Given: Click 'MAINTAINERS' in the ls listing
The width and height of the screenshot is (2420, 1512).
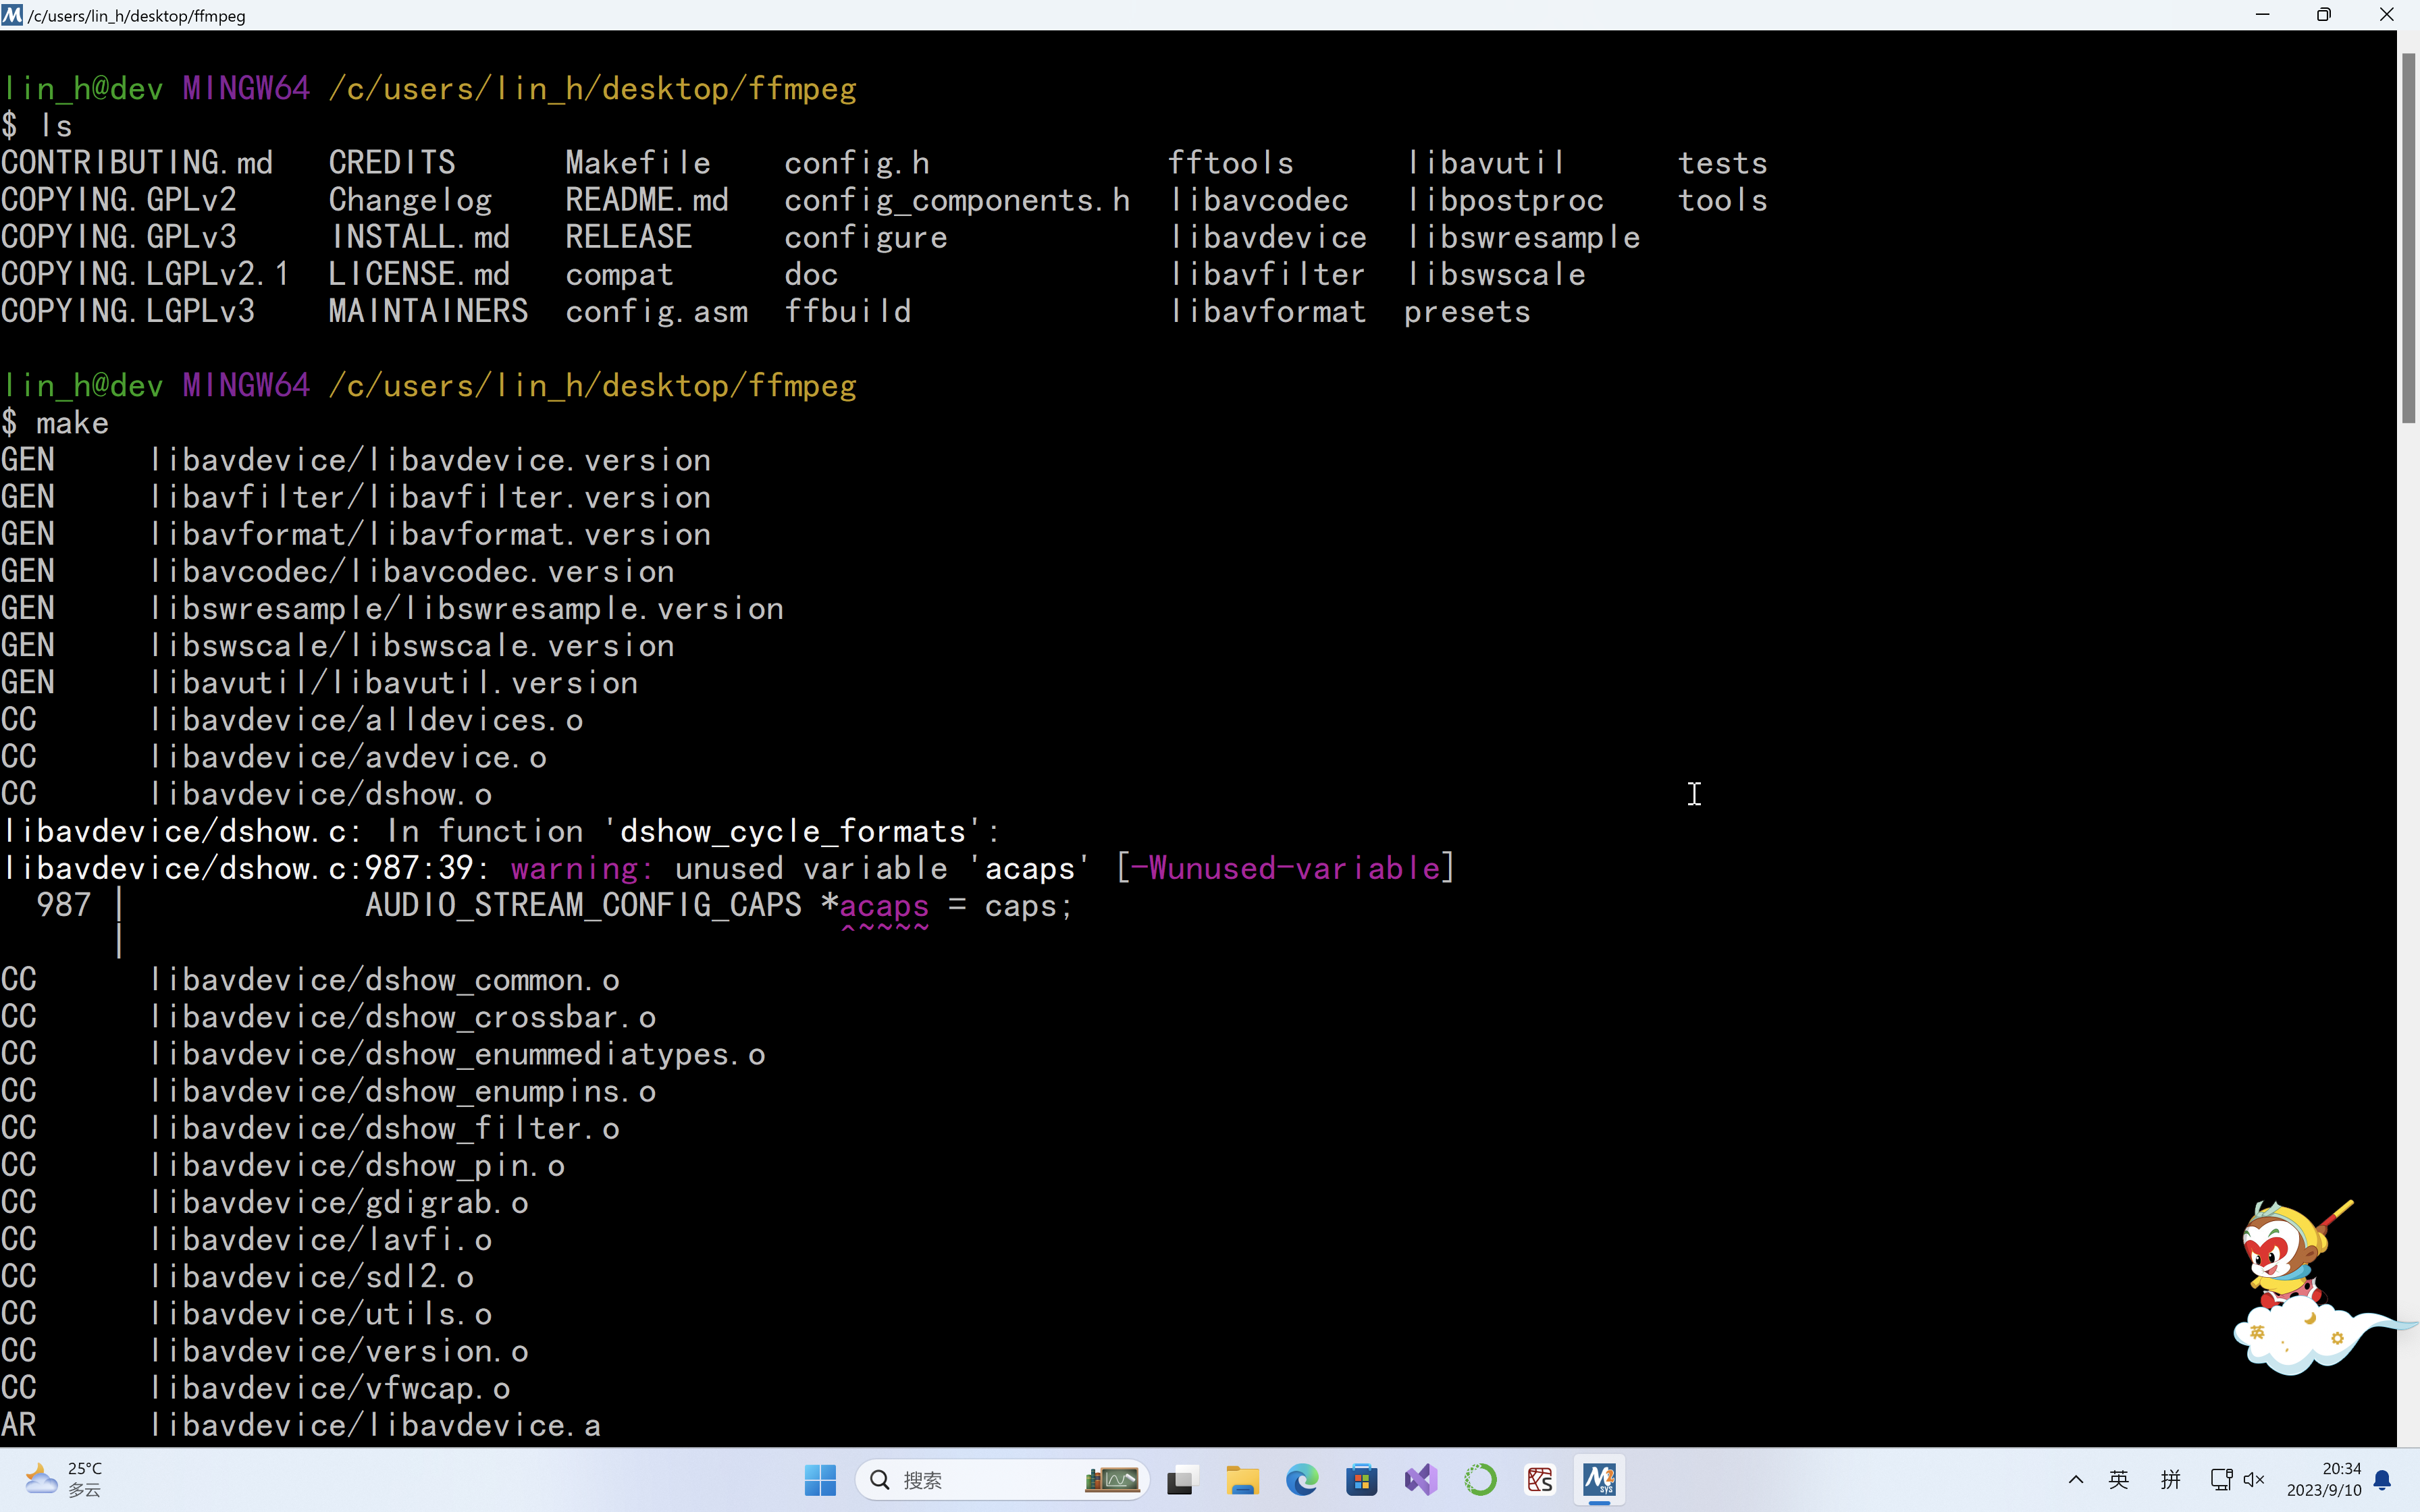Looking at the screenshot, I should point(428,311).
